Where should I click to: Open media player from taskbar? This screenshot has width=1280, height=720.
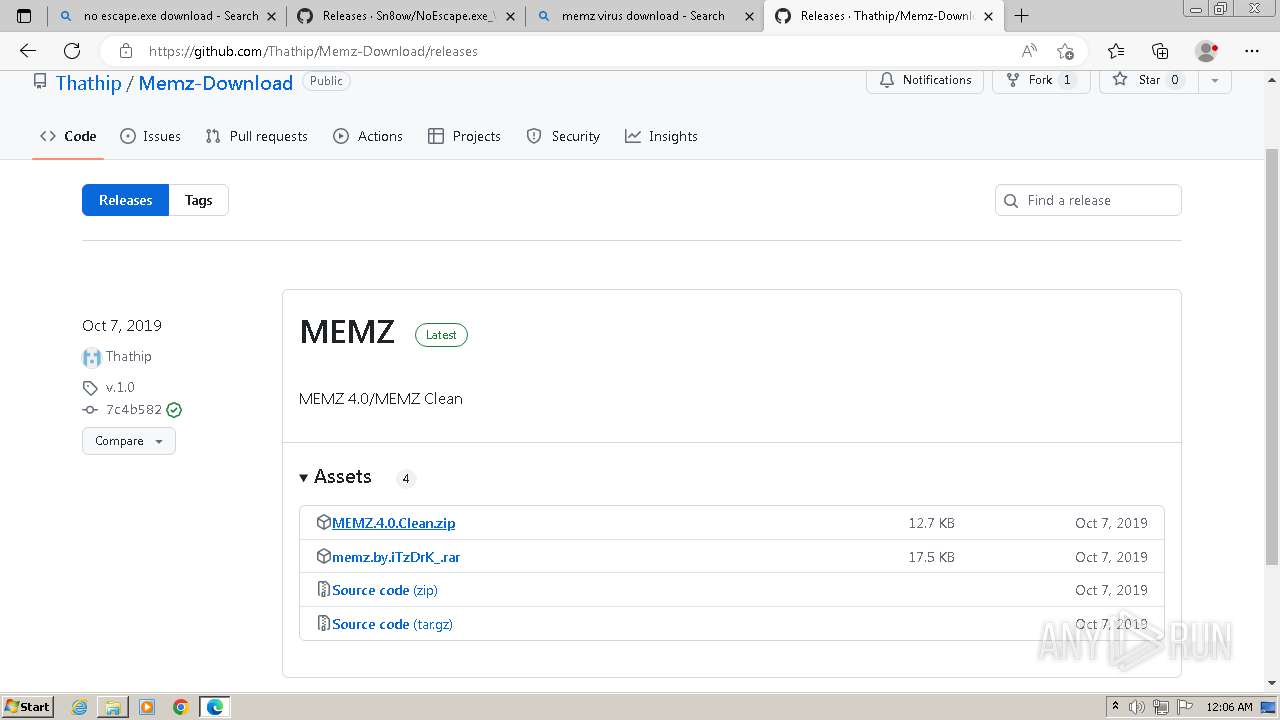[147, 707]
